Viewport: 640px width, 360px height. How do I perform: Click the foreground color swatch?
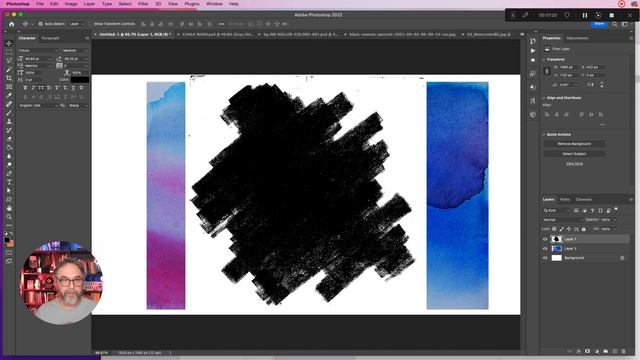pyautogui.click(x=7, y=240)
